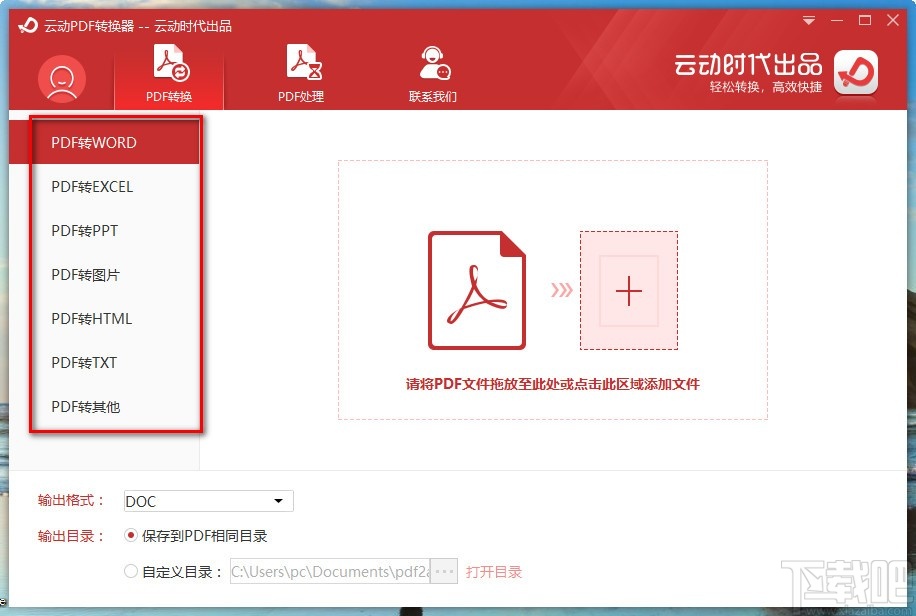The height and width of the screenshot is (616, 916).
Task: Click the plus icon to add files
Action: point(629,291)
